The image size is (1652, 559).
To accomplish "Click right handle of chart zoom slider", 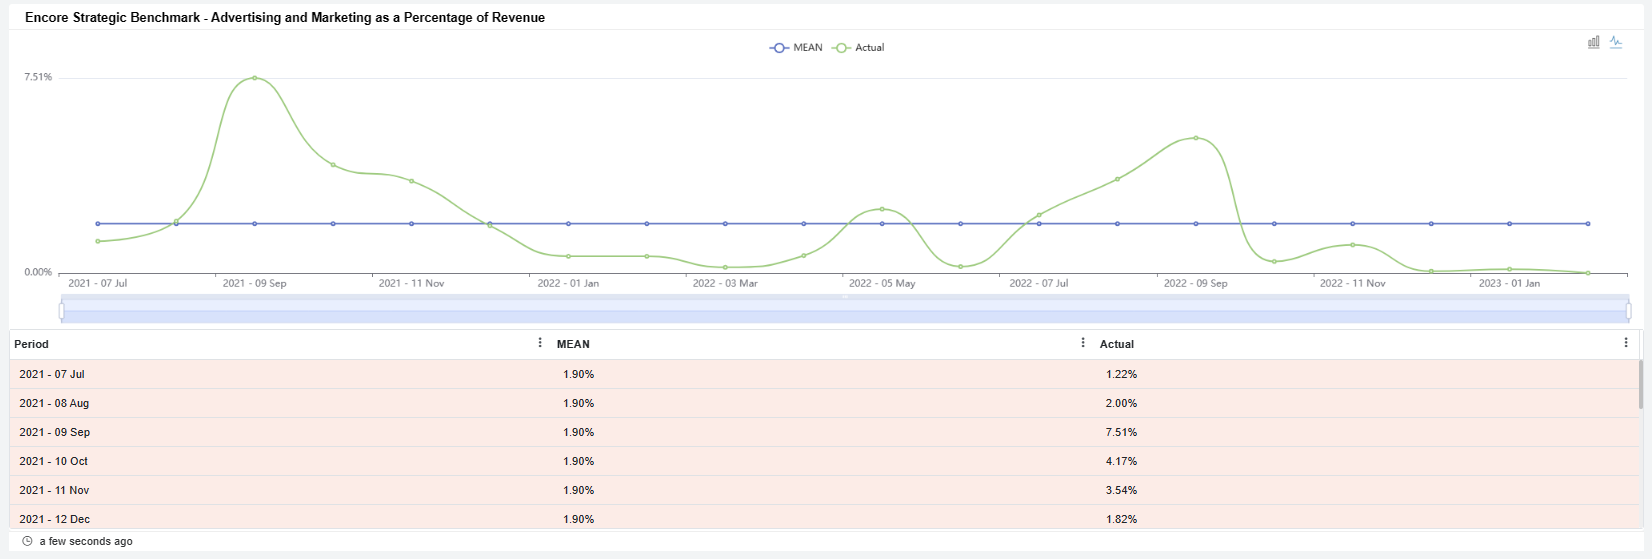I will (1628, 311).
